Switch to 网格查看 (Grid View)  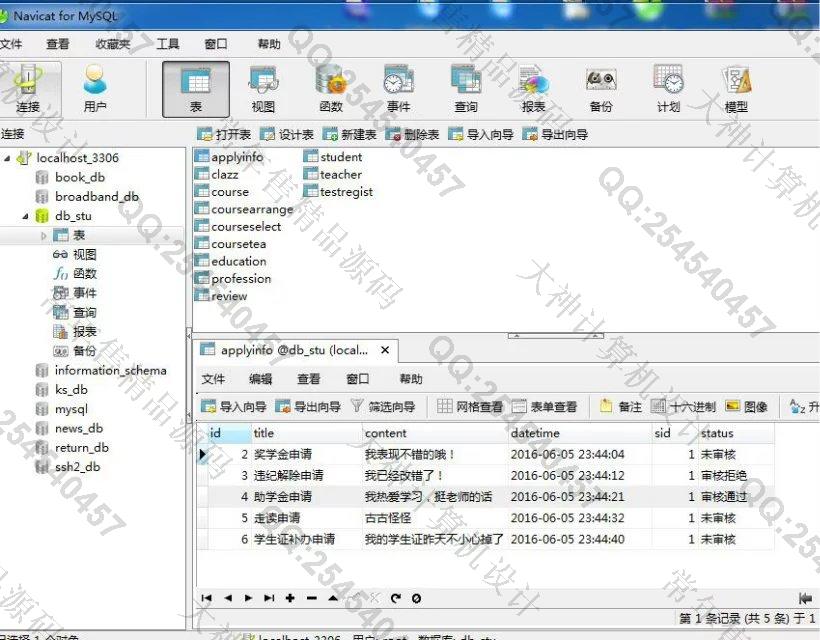click(x=470, y=406)
